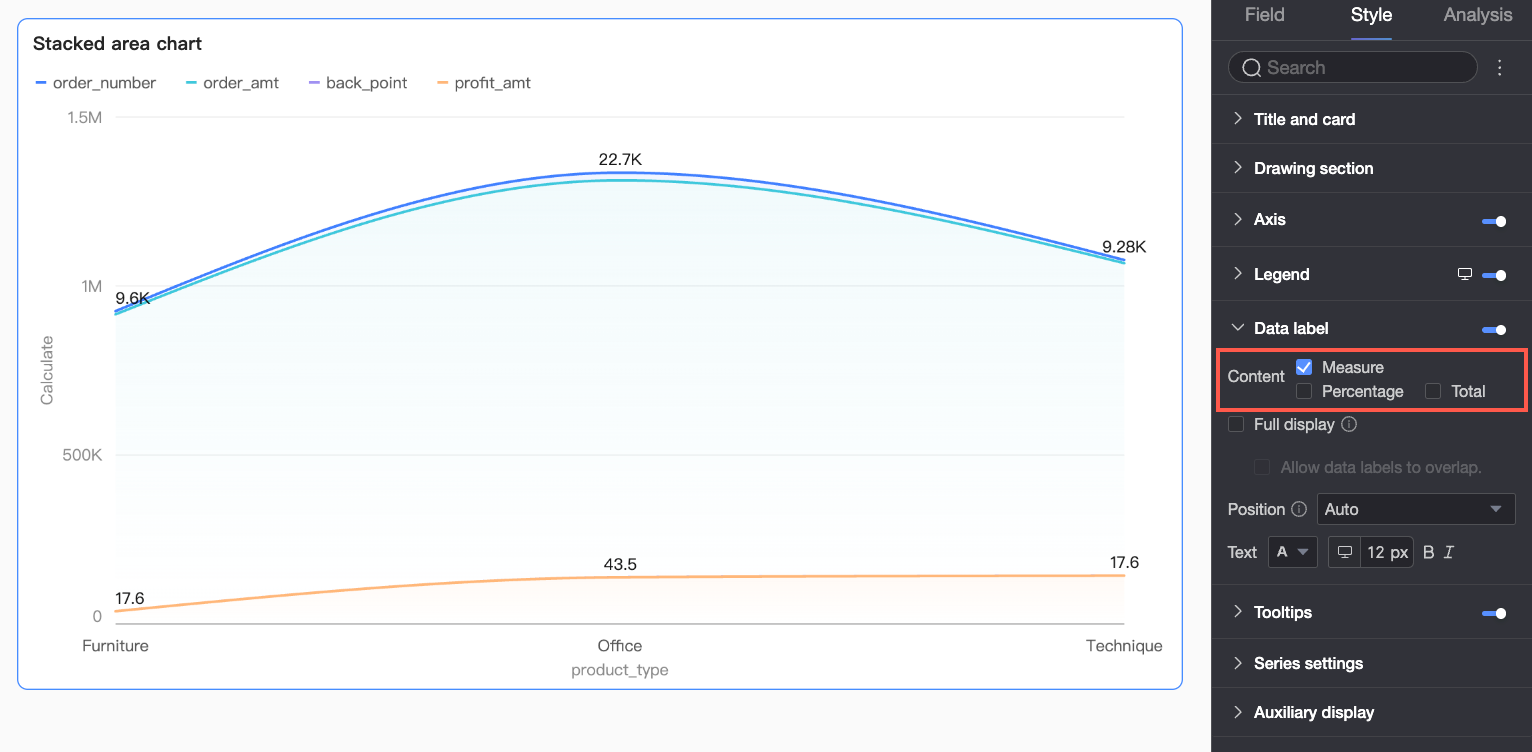Toggle bold text formatting
1532x752 pixels.
1428,552
